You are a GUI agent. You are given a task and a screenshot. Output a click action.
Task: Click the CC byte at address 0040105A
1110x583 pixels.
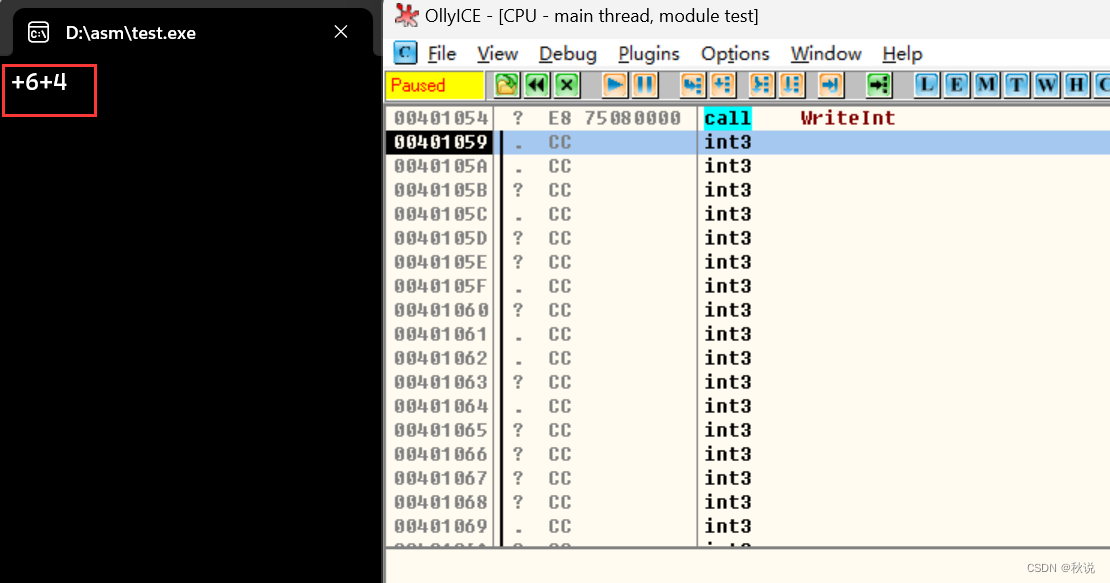coord(559,166)
